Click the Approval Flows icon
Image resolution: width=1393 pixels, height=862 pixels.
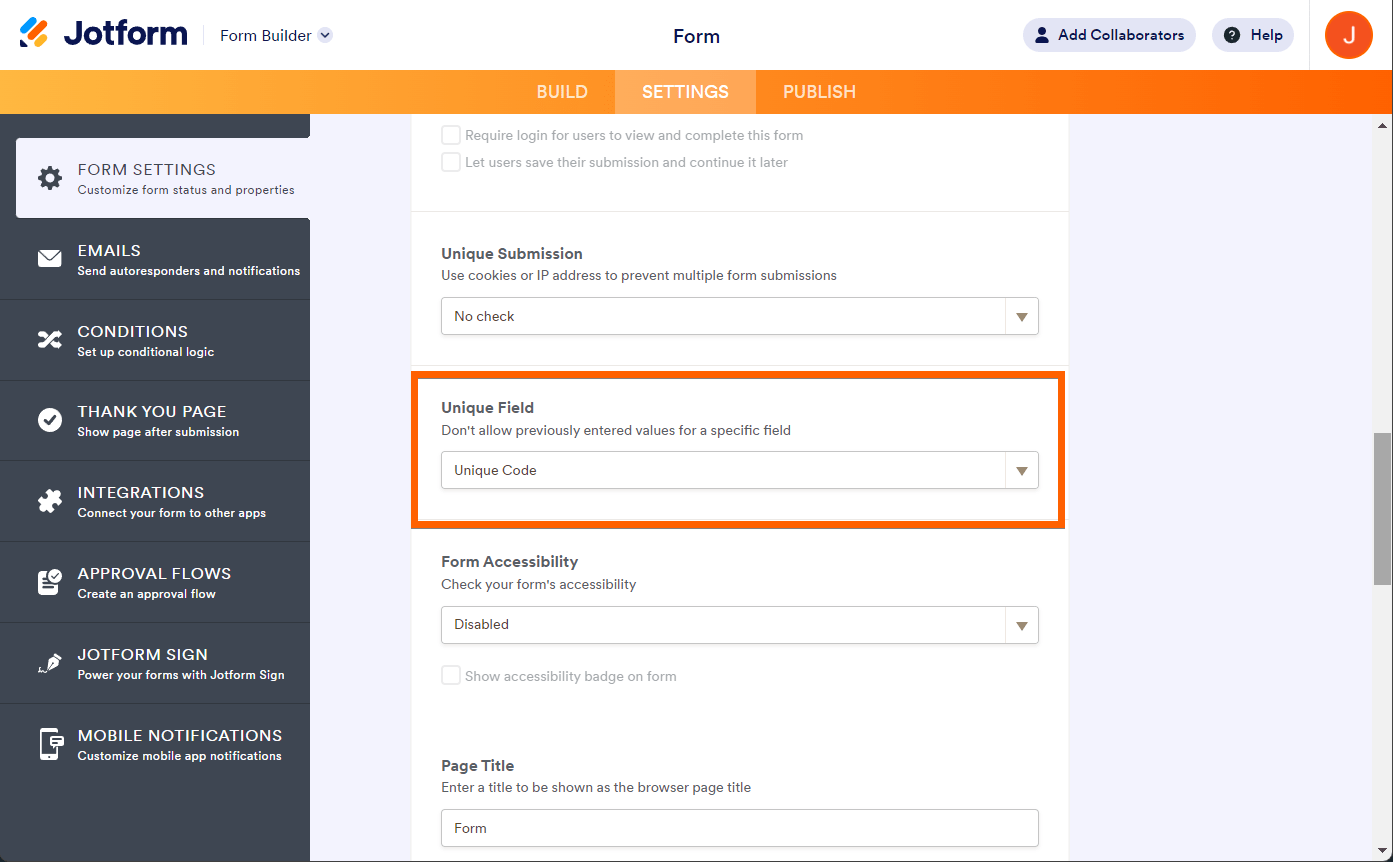coord(50,582)
